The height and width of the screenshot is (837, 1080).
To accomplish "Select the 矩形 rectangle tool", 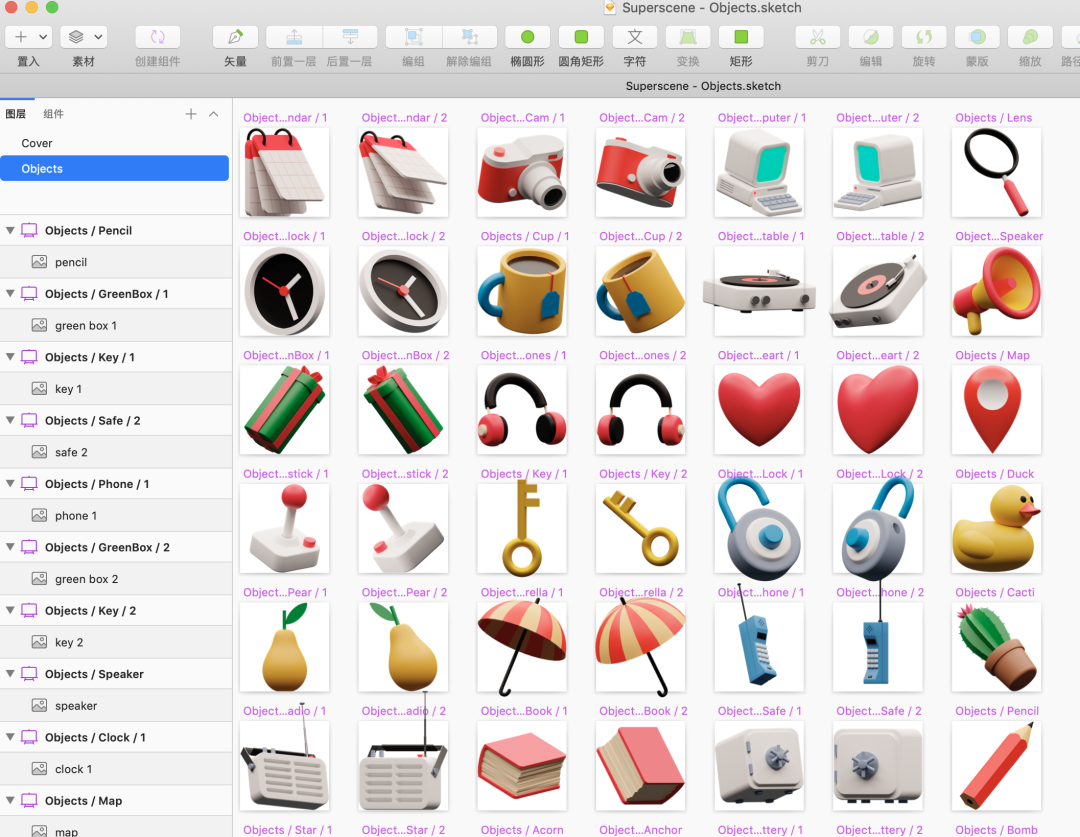I will 741,37.
